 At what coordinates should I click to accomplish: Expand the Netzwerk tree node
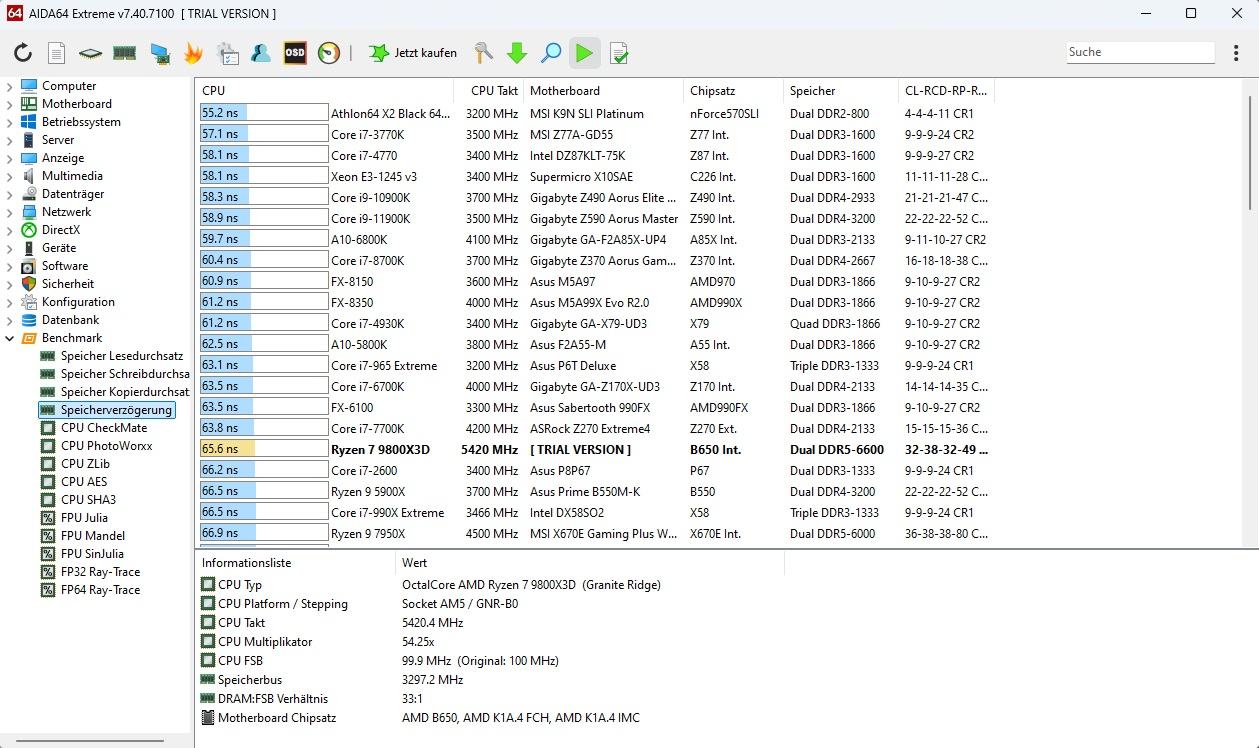pos(10,212)
